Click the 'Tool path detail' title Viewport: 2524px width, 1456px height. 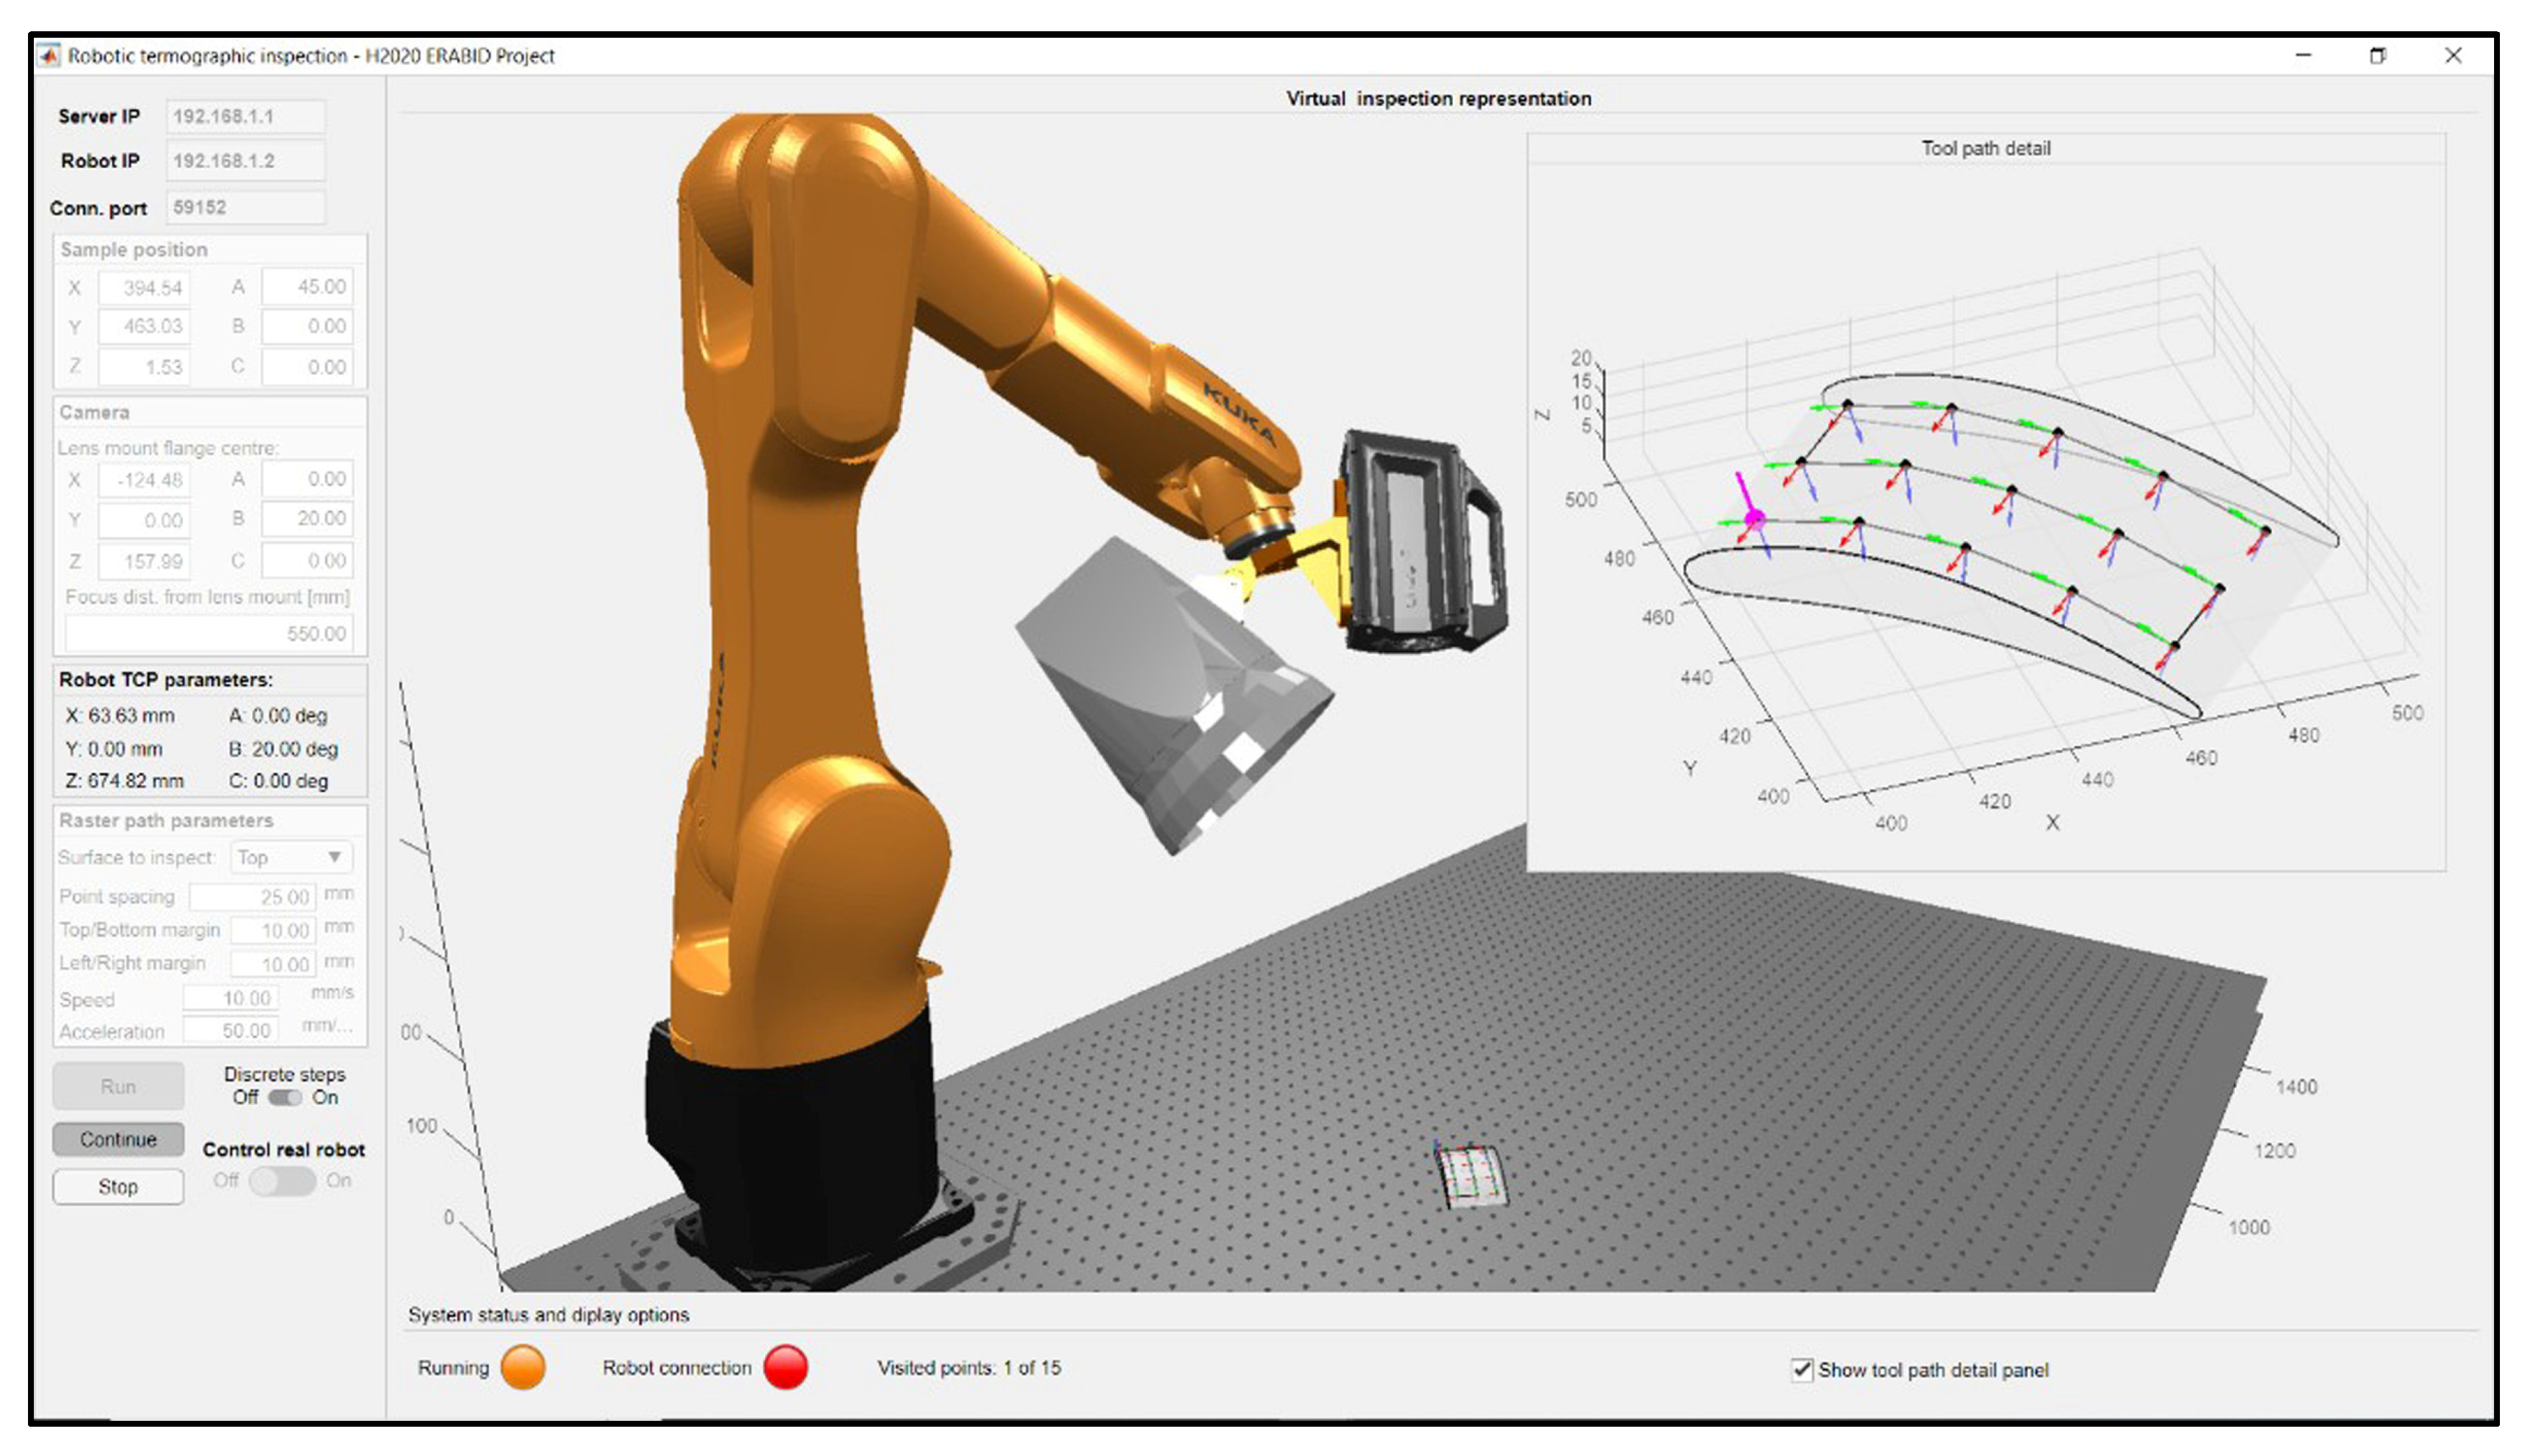[x=1985, y=148]
